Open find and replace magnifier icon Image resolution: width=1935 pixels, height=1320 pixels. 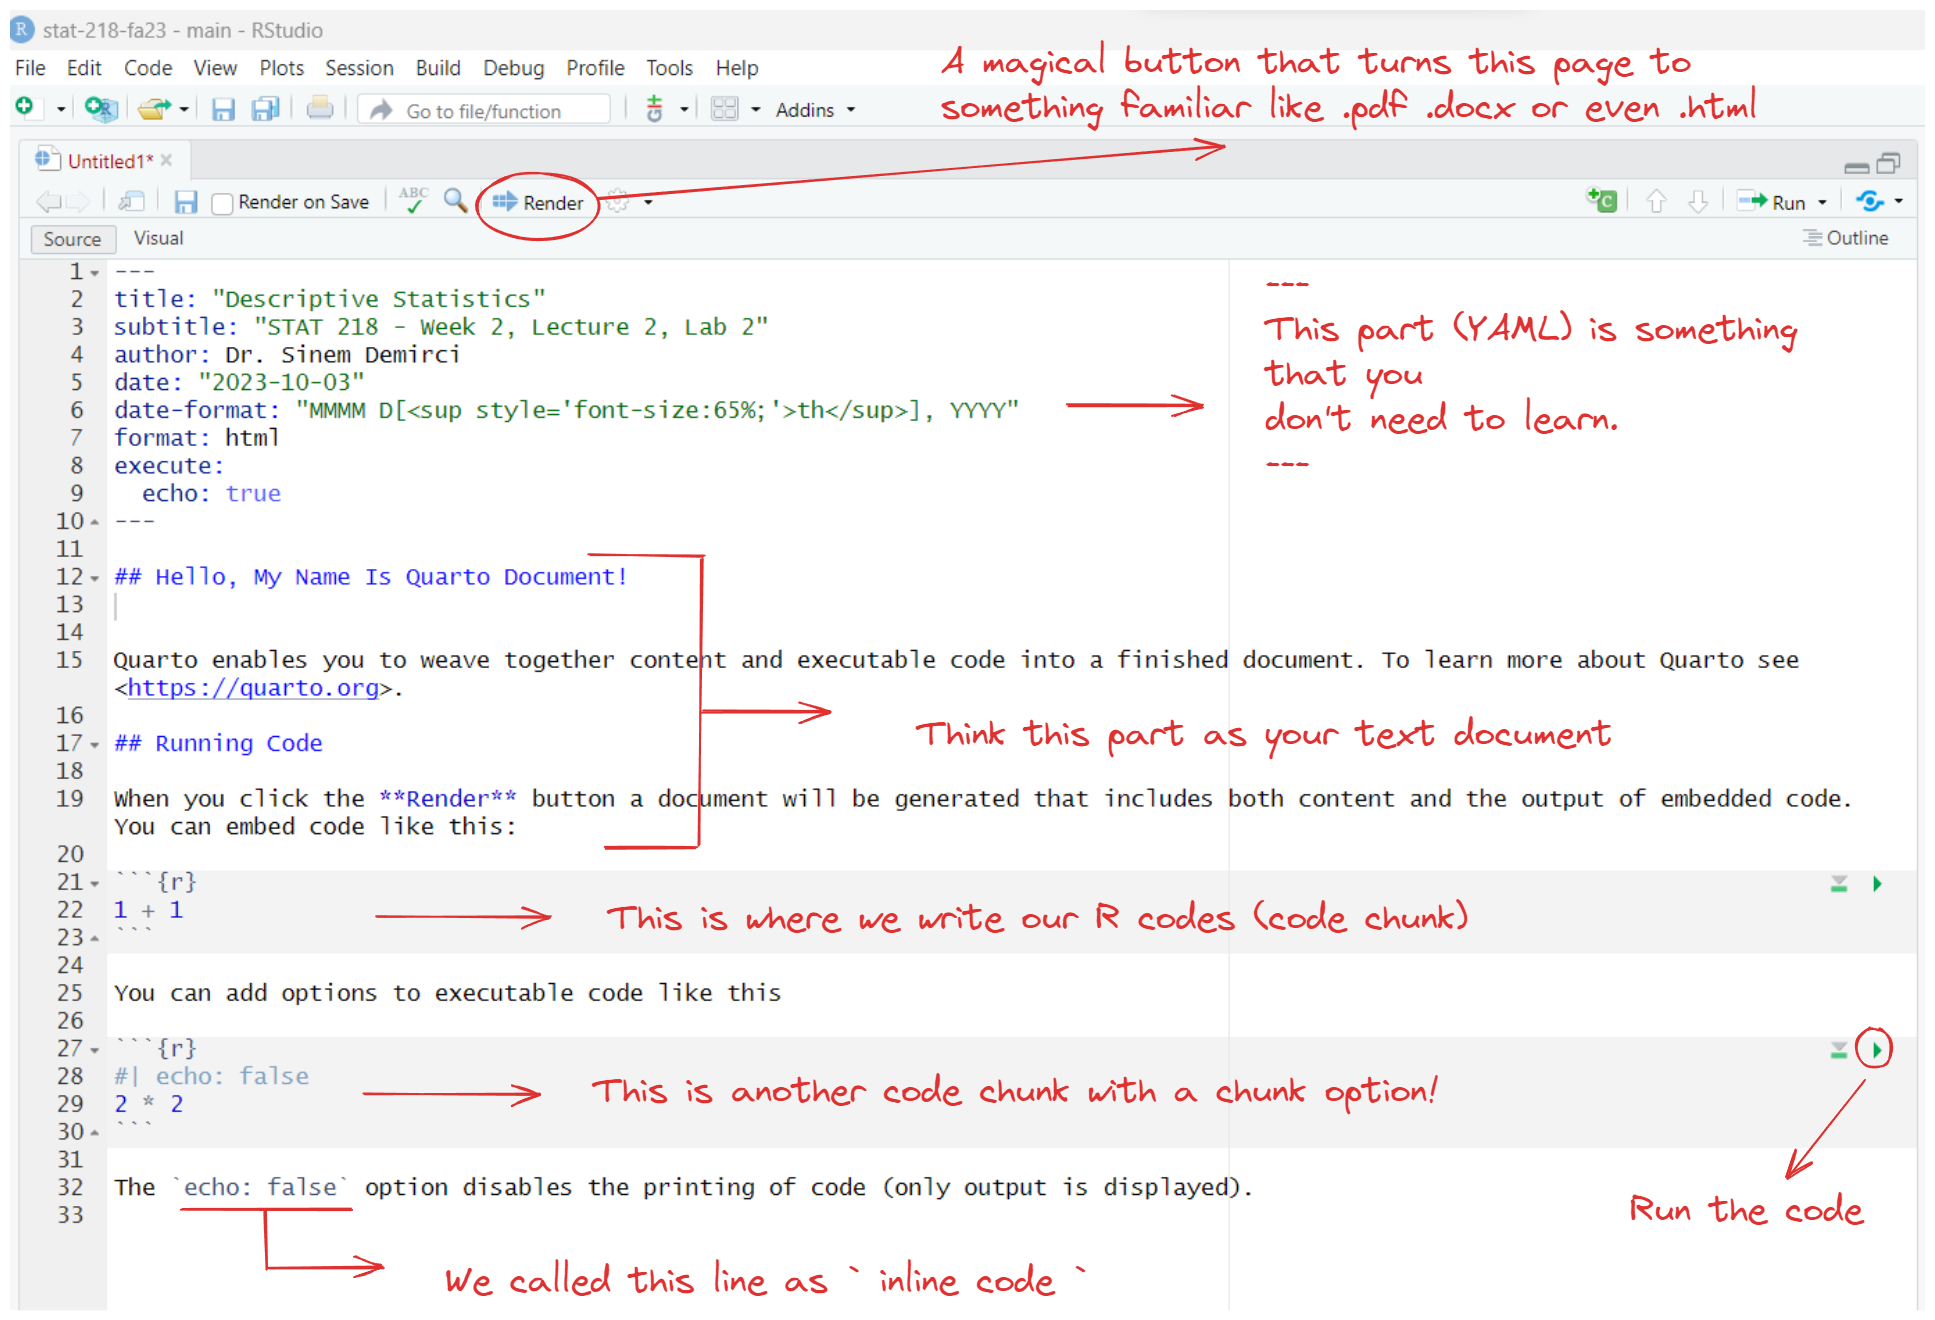pos(455,201)
